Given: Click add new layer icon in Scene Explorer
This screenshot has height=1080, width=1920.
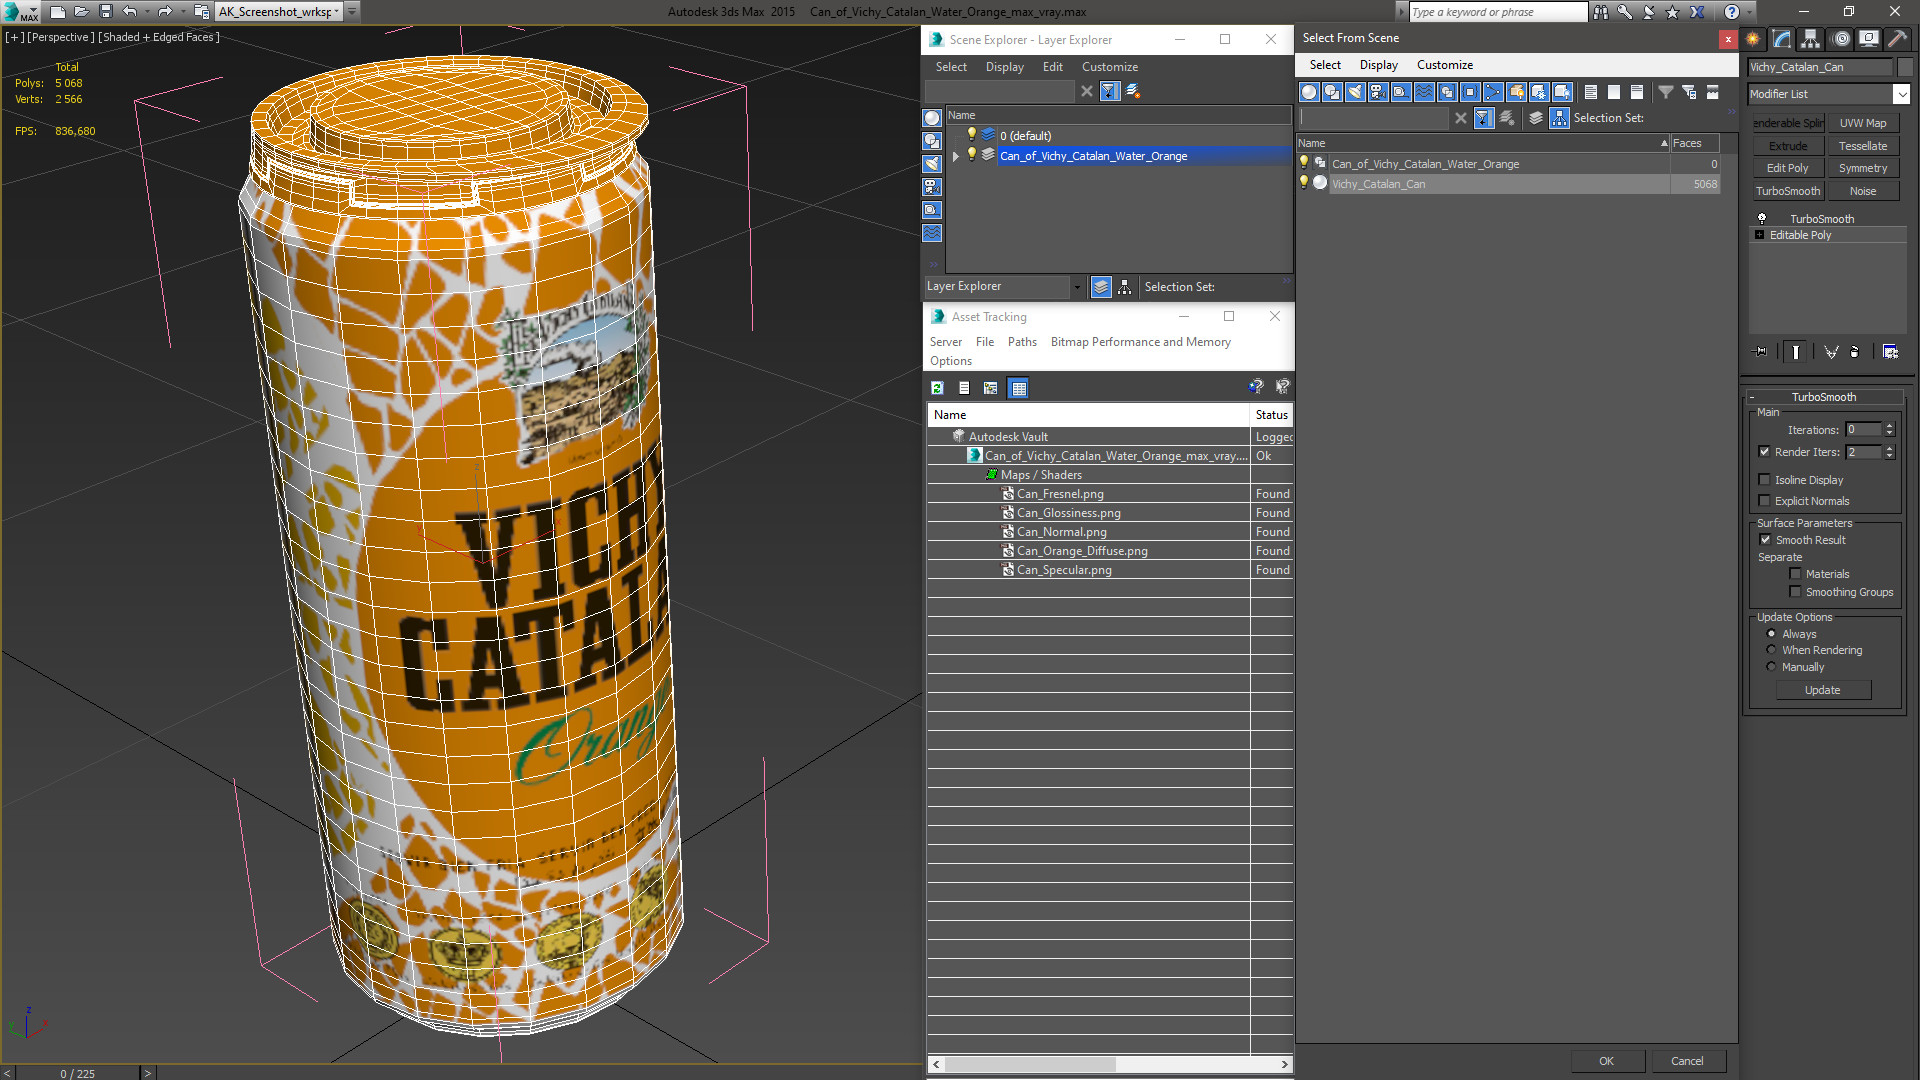Looking at the screenshot, I should click(1133, 91).
